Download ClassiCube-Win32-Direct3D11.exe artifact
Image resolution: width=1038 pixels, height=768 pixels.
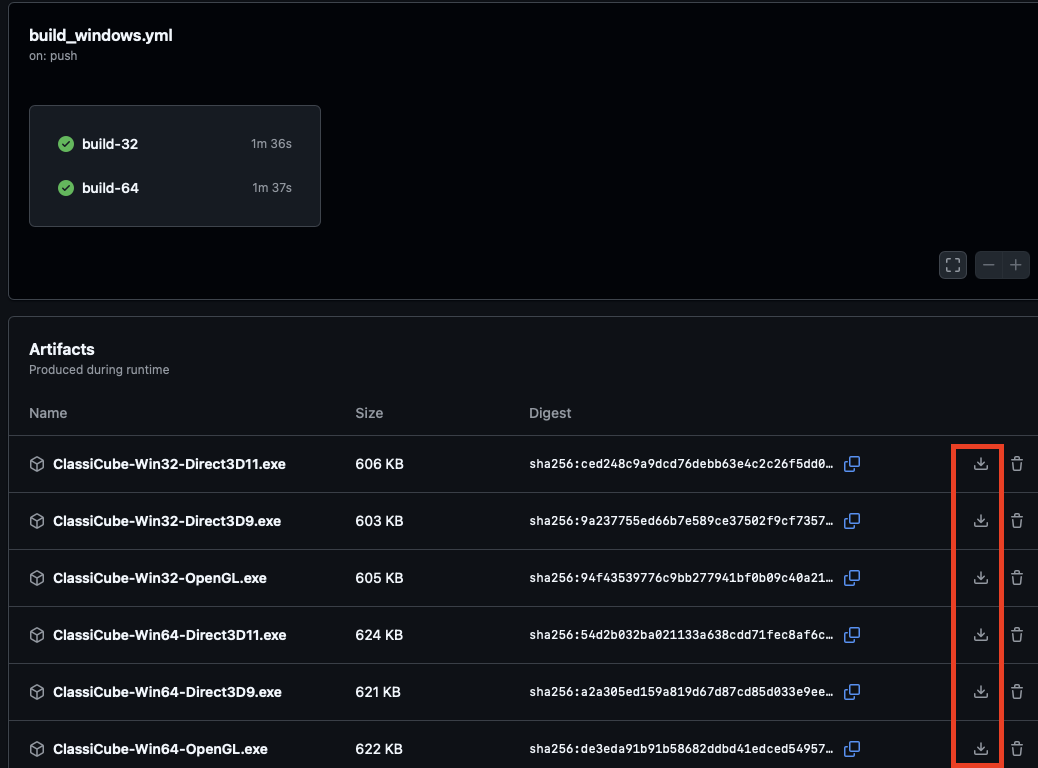980,464
